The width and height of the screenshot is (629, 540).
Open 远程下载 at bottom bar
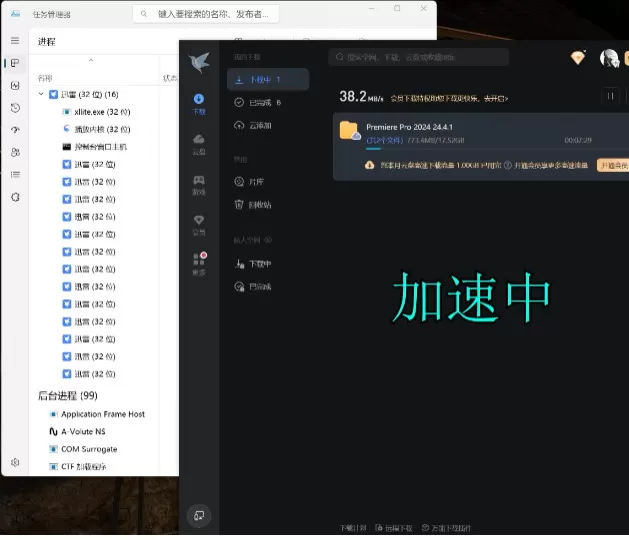tap(394, 528)
